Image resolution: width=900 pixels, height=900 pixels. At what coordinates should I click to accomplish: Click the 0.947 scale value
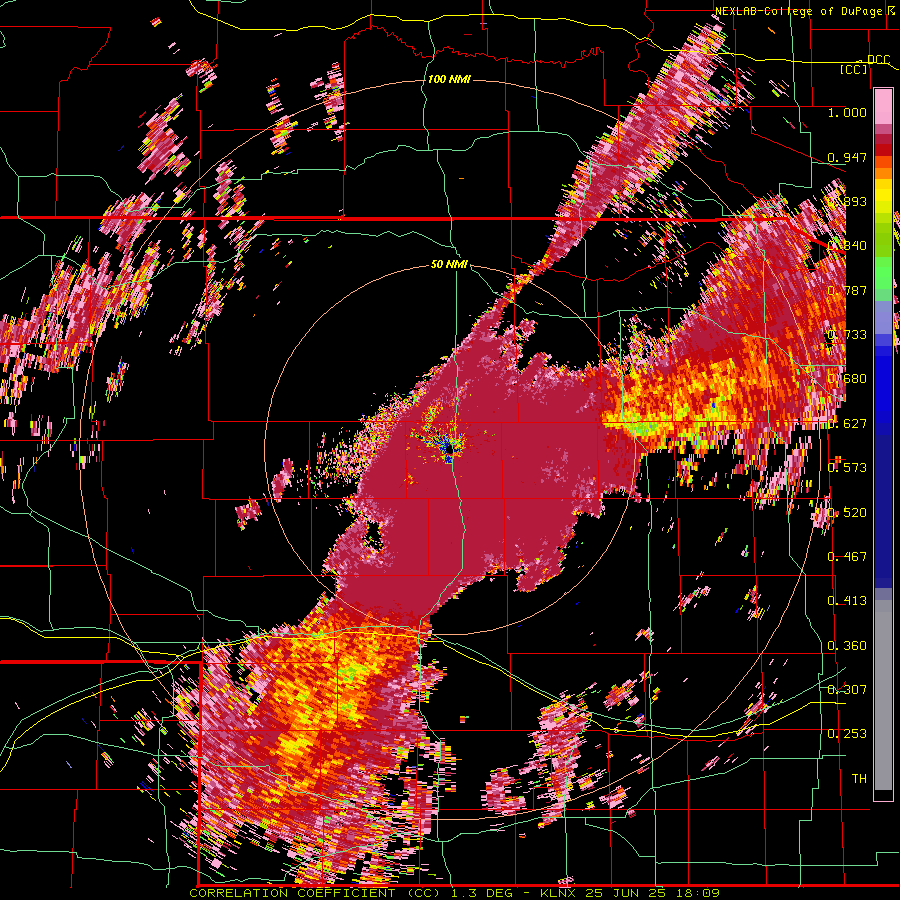847,157
